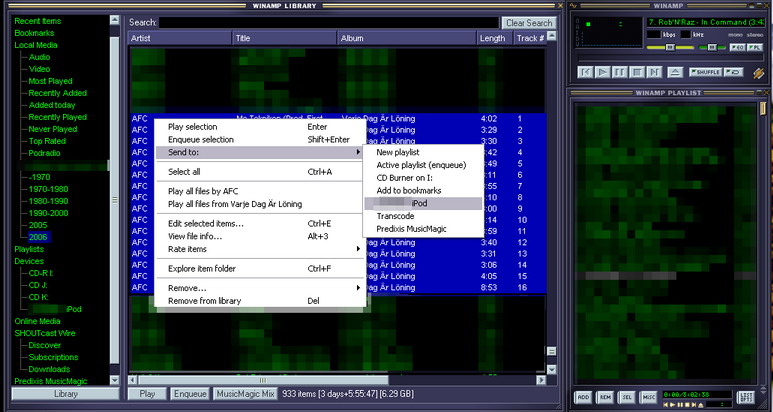Send to New playlist in submenu

423,152
